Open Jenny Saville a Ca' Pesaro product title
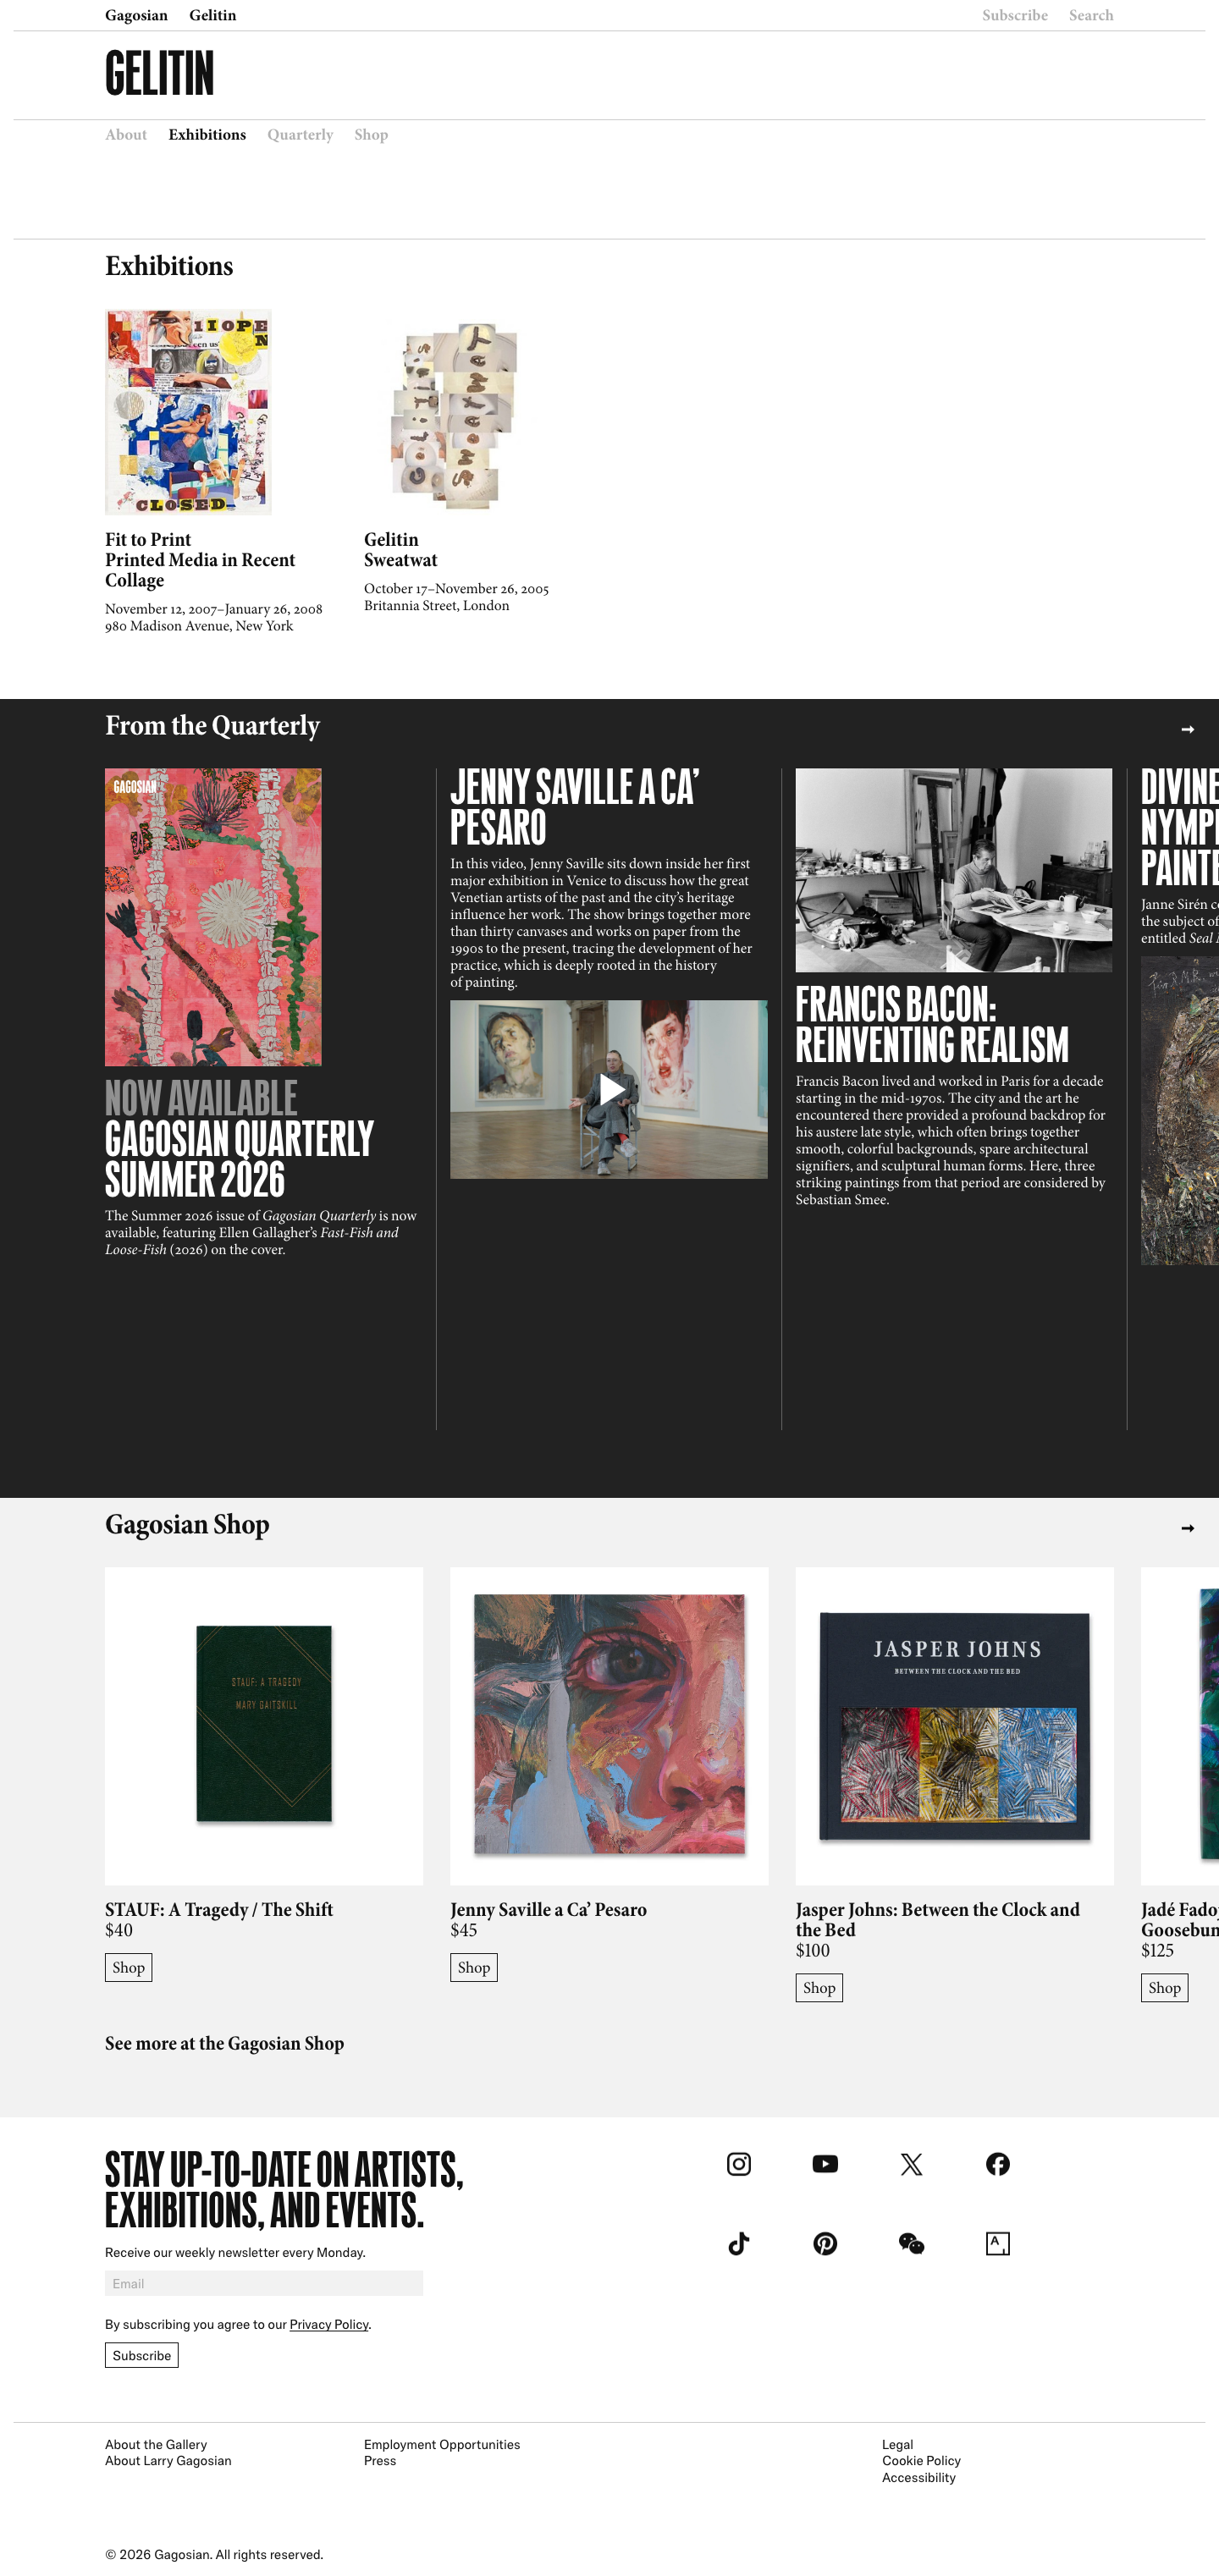Viewport: 1219px width, 2576px height. click(548, 1910)
